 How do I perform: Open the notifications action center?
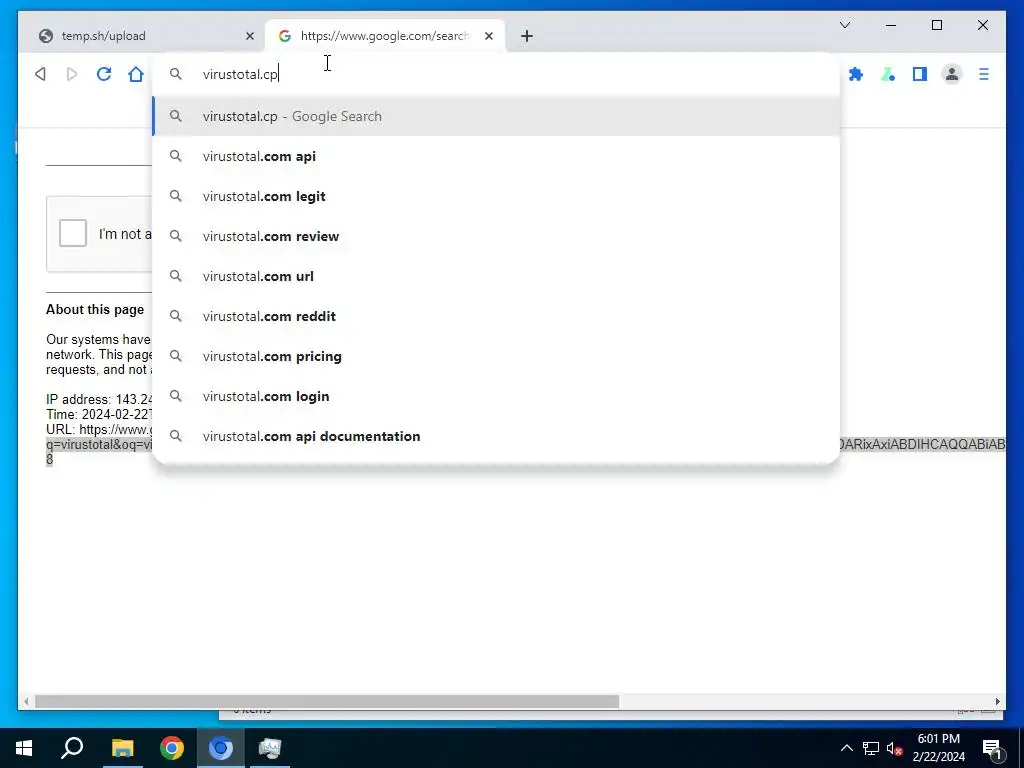(992, 749)
